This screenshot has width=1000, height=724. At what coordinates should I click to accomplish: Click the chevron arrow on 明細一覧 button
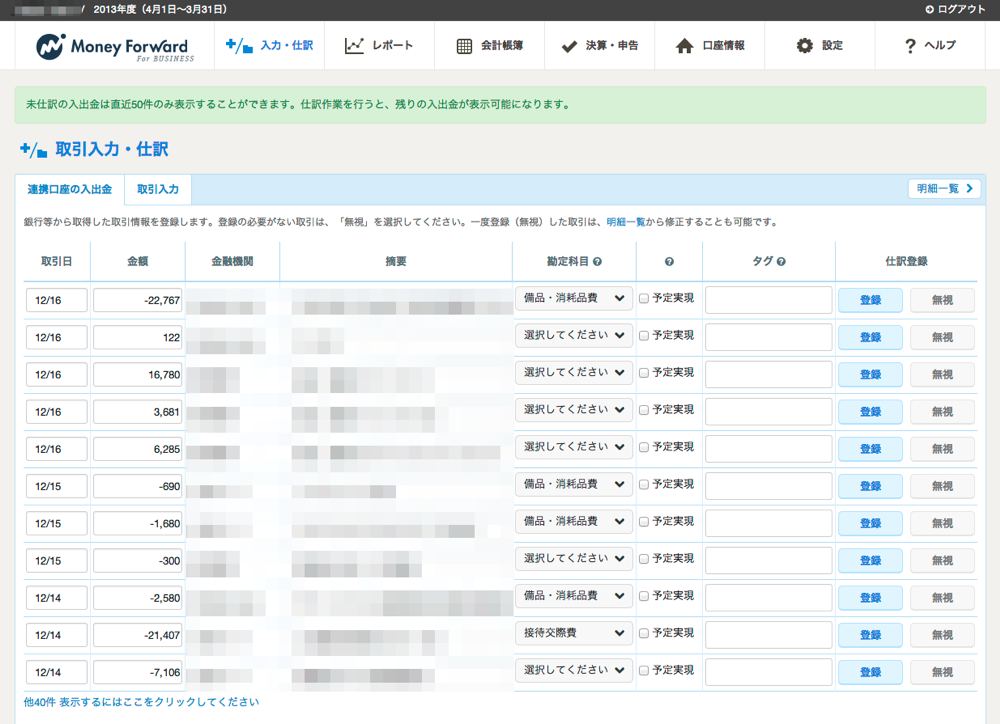point(969,189)
